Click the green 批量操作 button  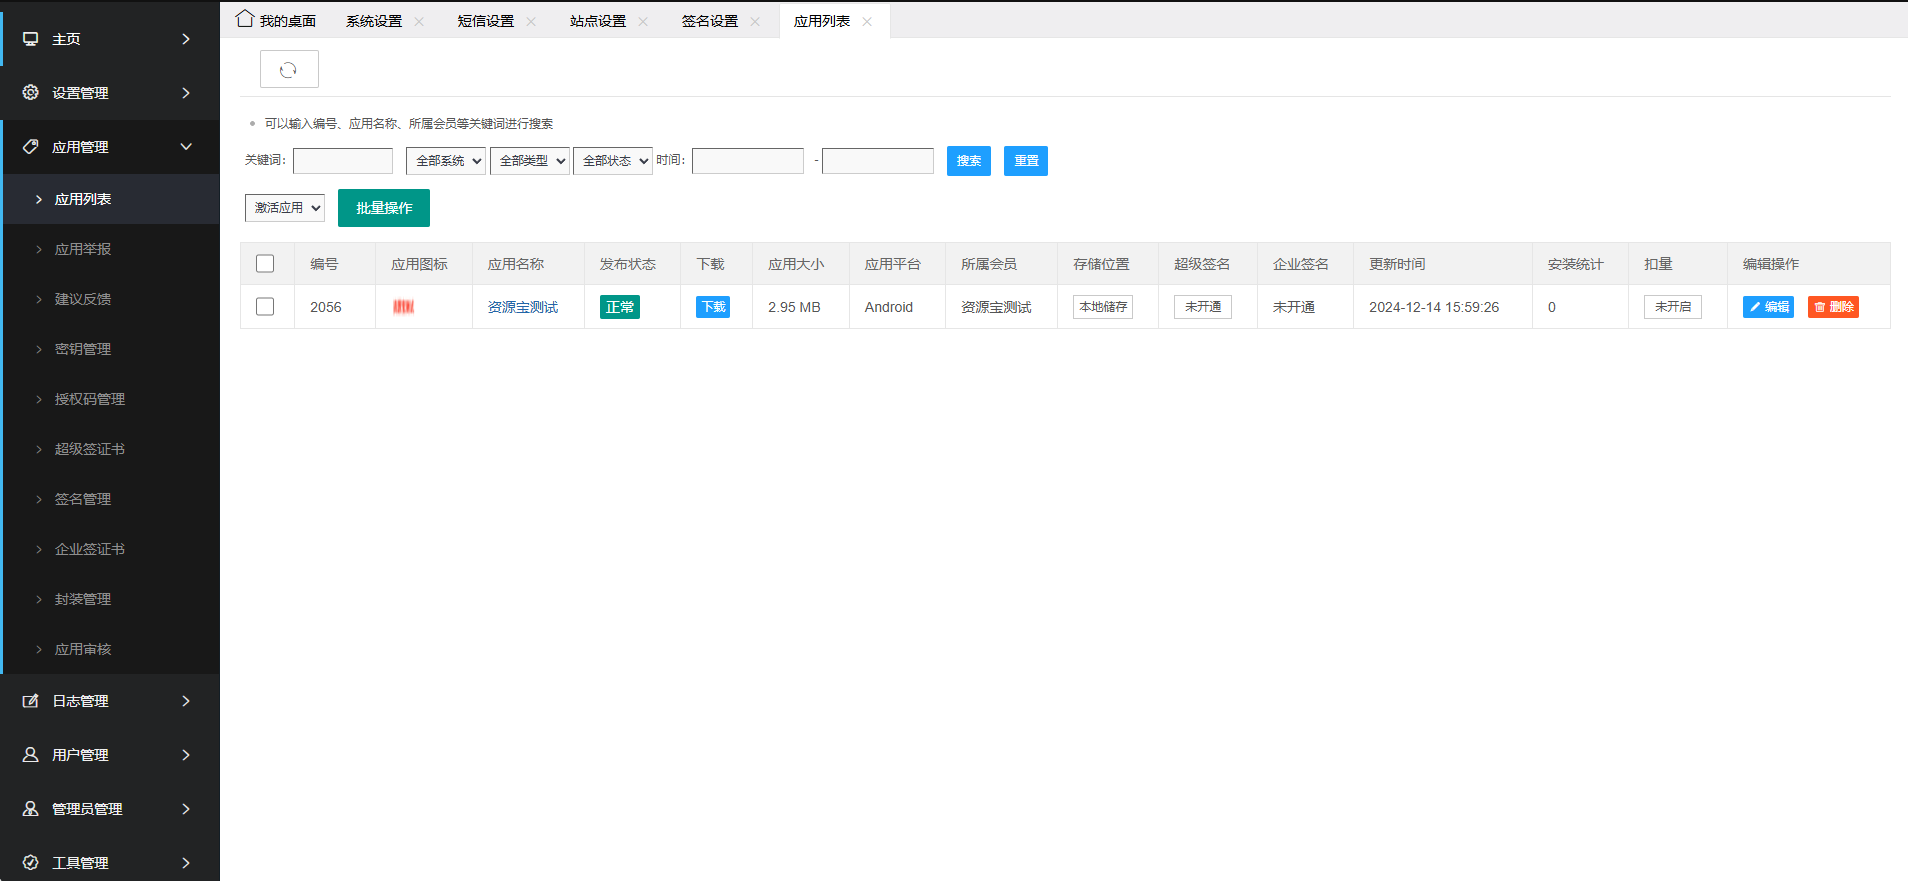[x=384, y=208]
